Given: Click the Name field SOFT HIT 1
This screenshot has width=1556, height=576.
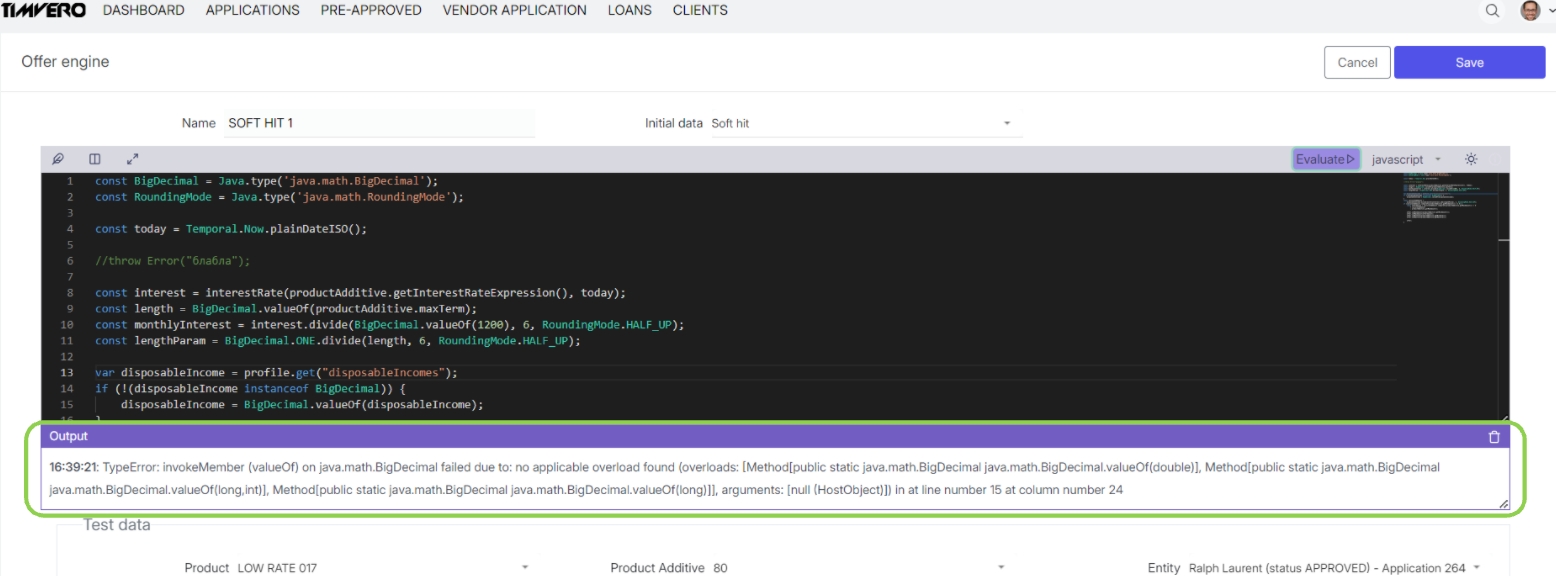Looking at the screenshot, I should tap(378, 123).
